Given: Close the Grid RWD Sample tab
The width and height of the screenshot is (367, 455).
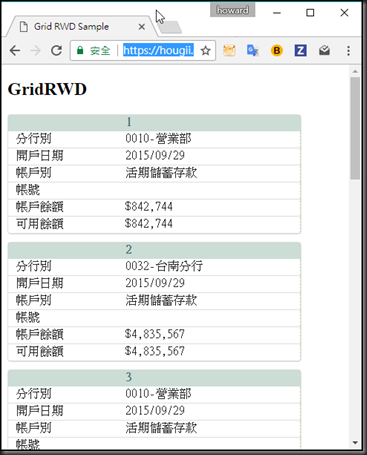Looking at the screenshot, I should coord(142,27).
